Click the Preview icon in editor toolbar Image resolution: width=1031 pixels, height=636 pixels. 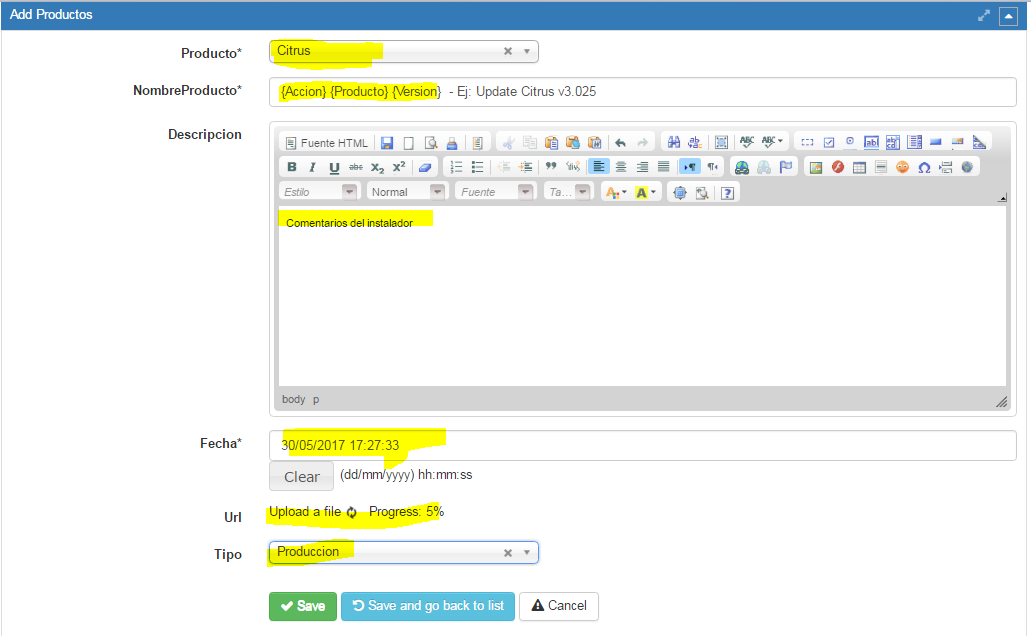coord(431,143)
